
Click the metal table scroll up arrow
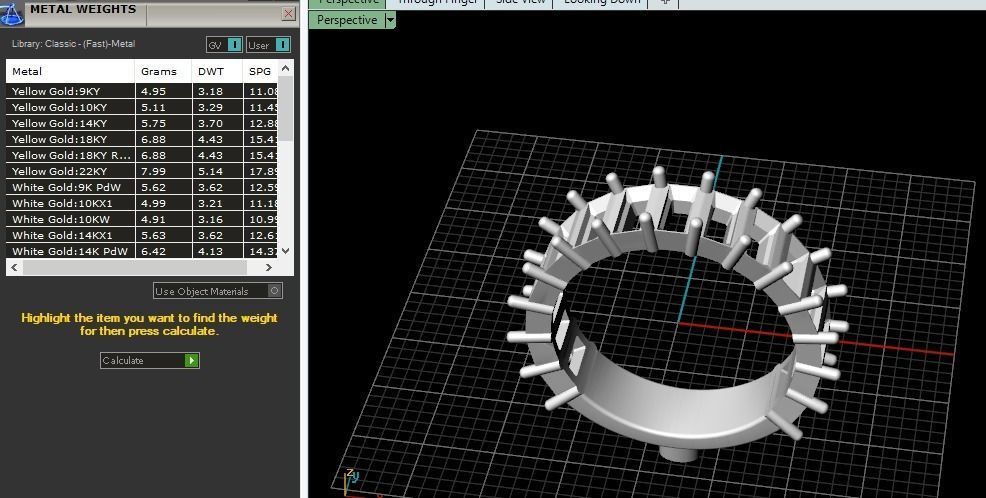[285, 68]
